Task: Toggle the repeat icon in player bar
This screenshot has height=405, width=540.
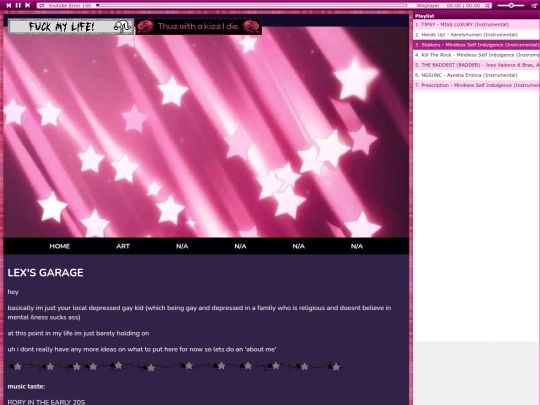Action: 42,6
